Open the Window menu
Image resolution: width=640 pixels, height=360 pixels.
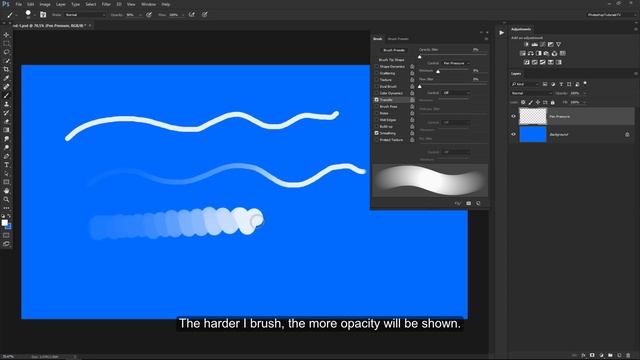click(x=148, y=4)
